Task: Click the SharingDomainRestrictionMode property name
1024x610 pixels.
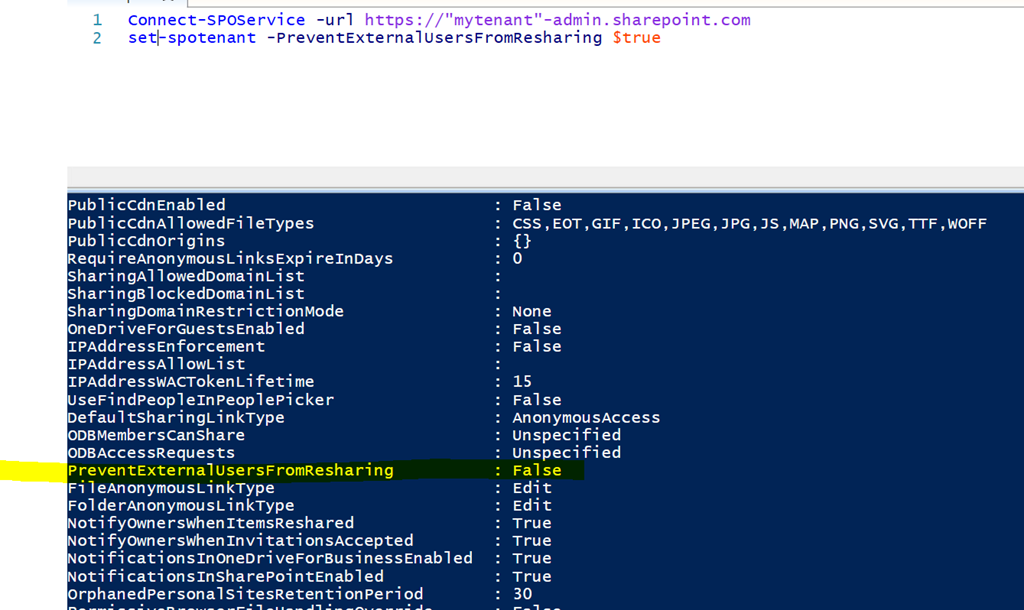Action: 205,311
